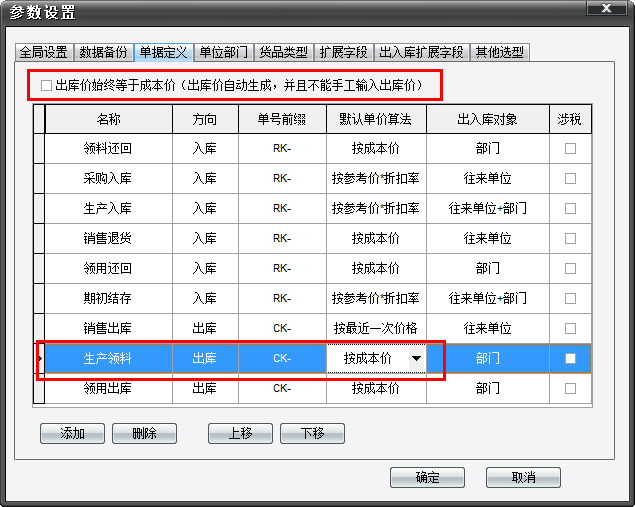Go to 单位部门 tab

pyautogui.click(x=223, y=52)
